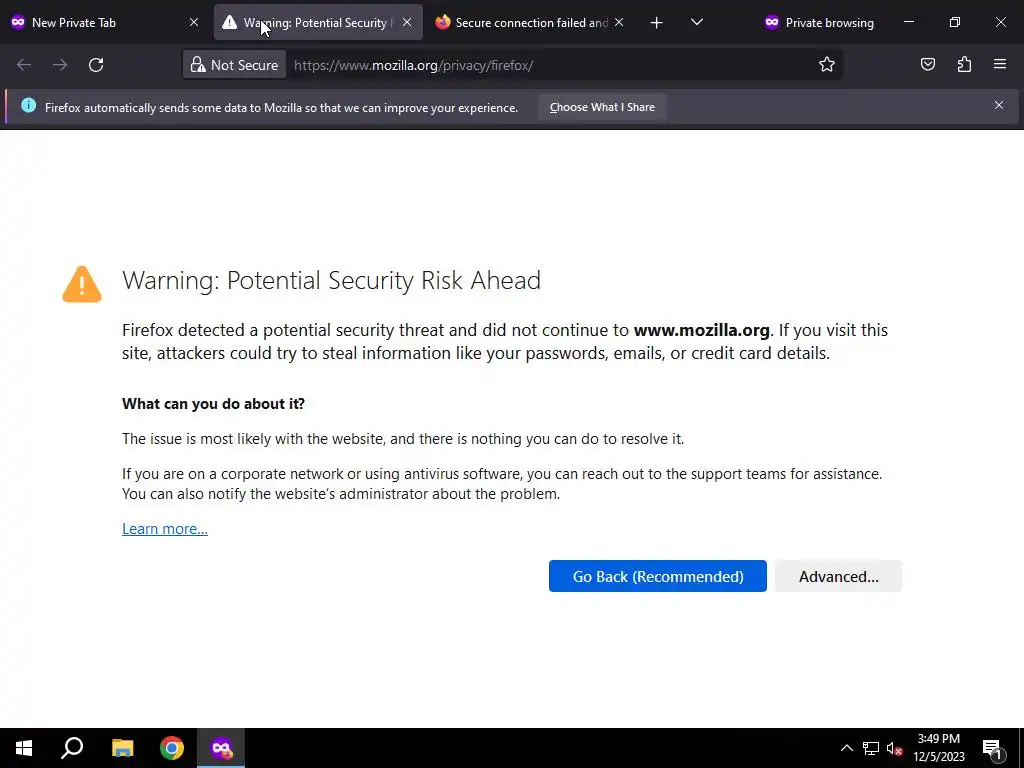Viewport: 1024px width, 768px height.
Task: Click the back navigation arrow
Action: coord(24,65)
